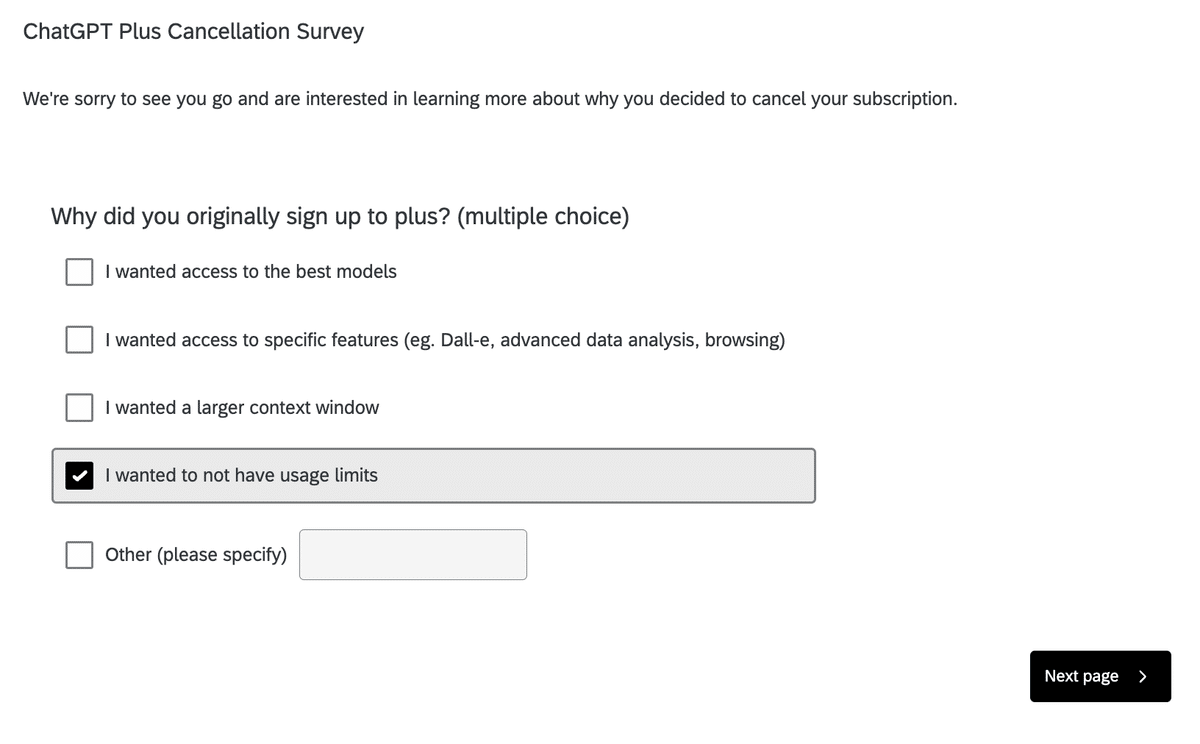Select the 'I wanted access to the best models' label
Screen dimensions: 1200x744
251,272
